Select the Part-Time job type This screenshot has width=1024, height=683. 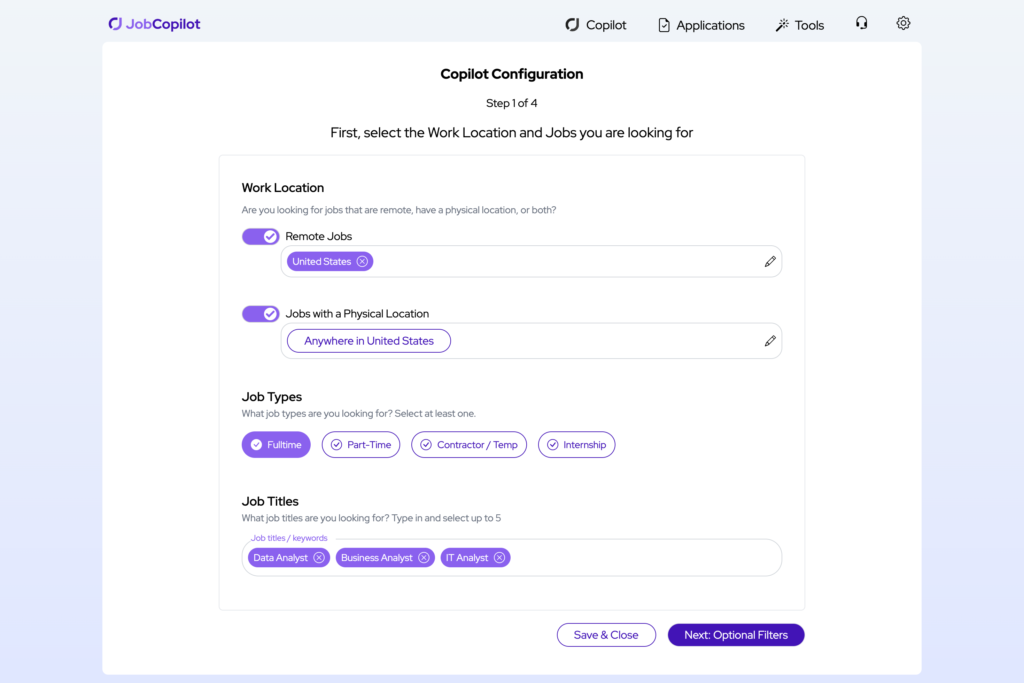click(361, 444)
